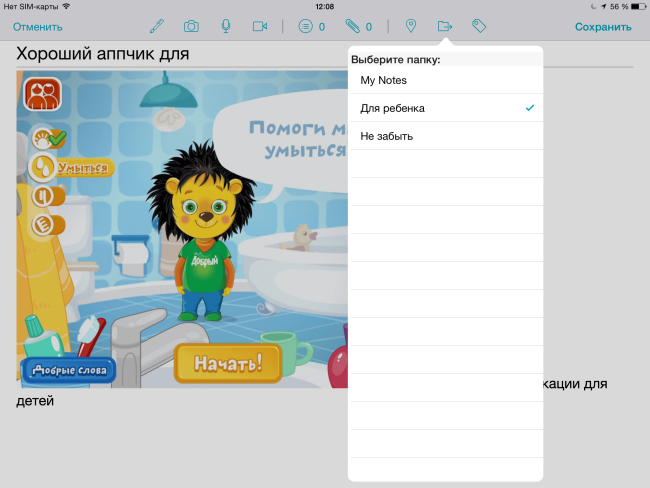The width and height of the screenshot is (650, 488).
Task: Tap the Выберите папку: header
Action: [x=395, y=59]
